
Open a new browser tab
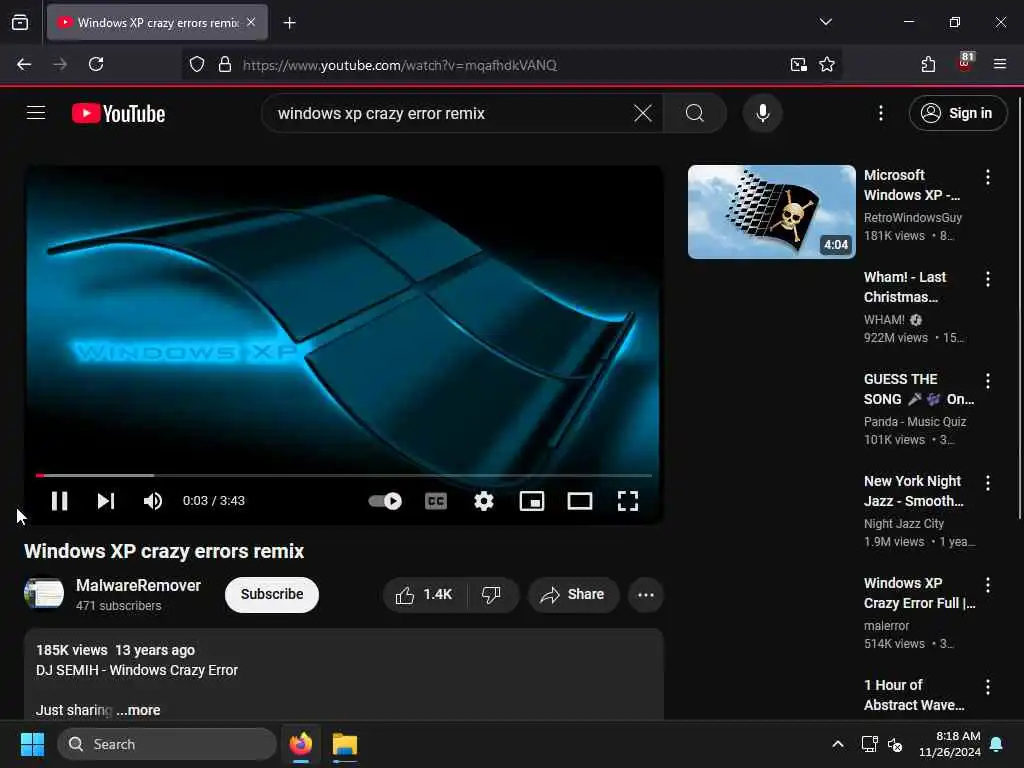pyautogui.click(x=289, y=23)
